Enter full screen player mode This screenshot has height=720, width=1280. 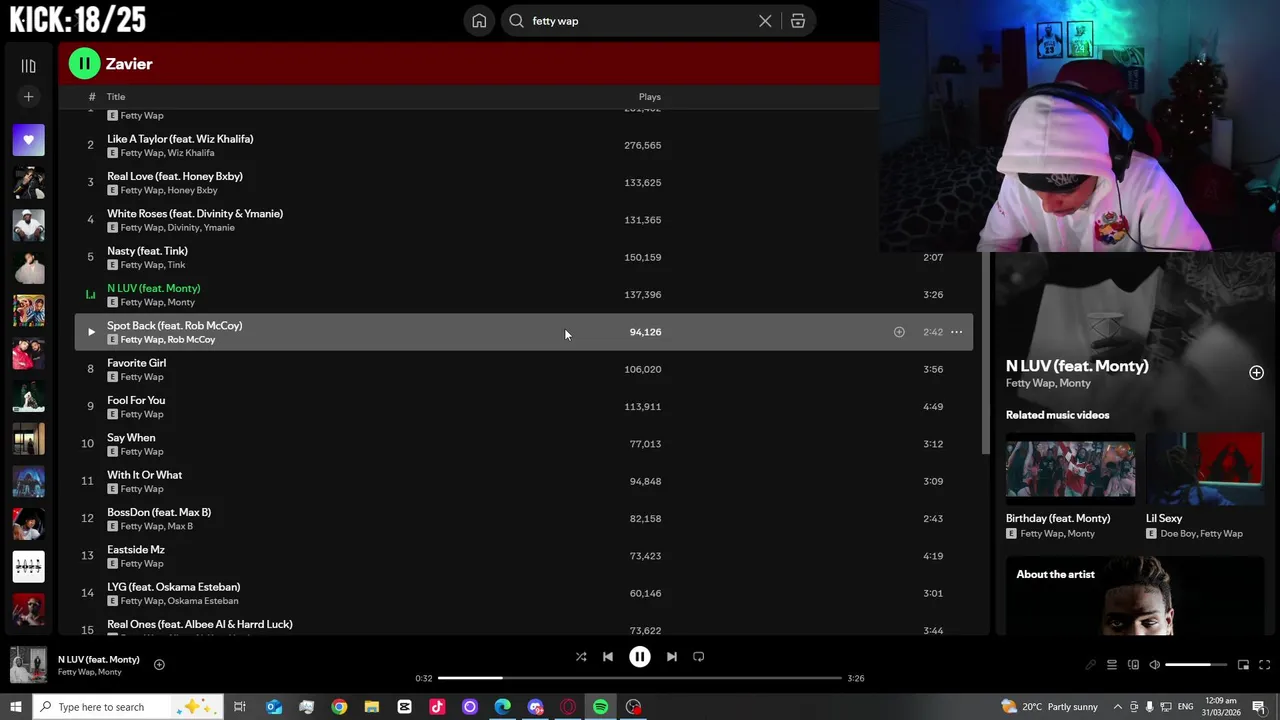pos(1264,665)
